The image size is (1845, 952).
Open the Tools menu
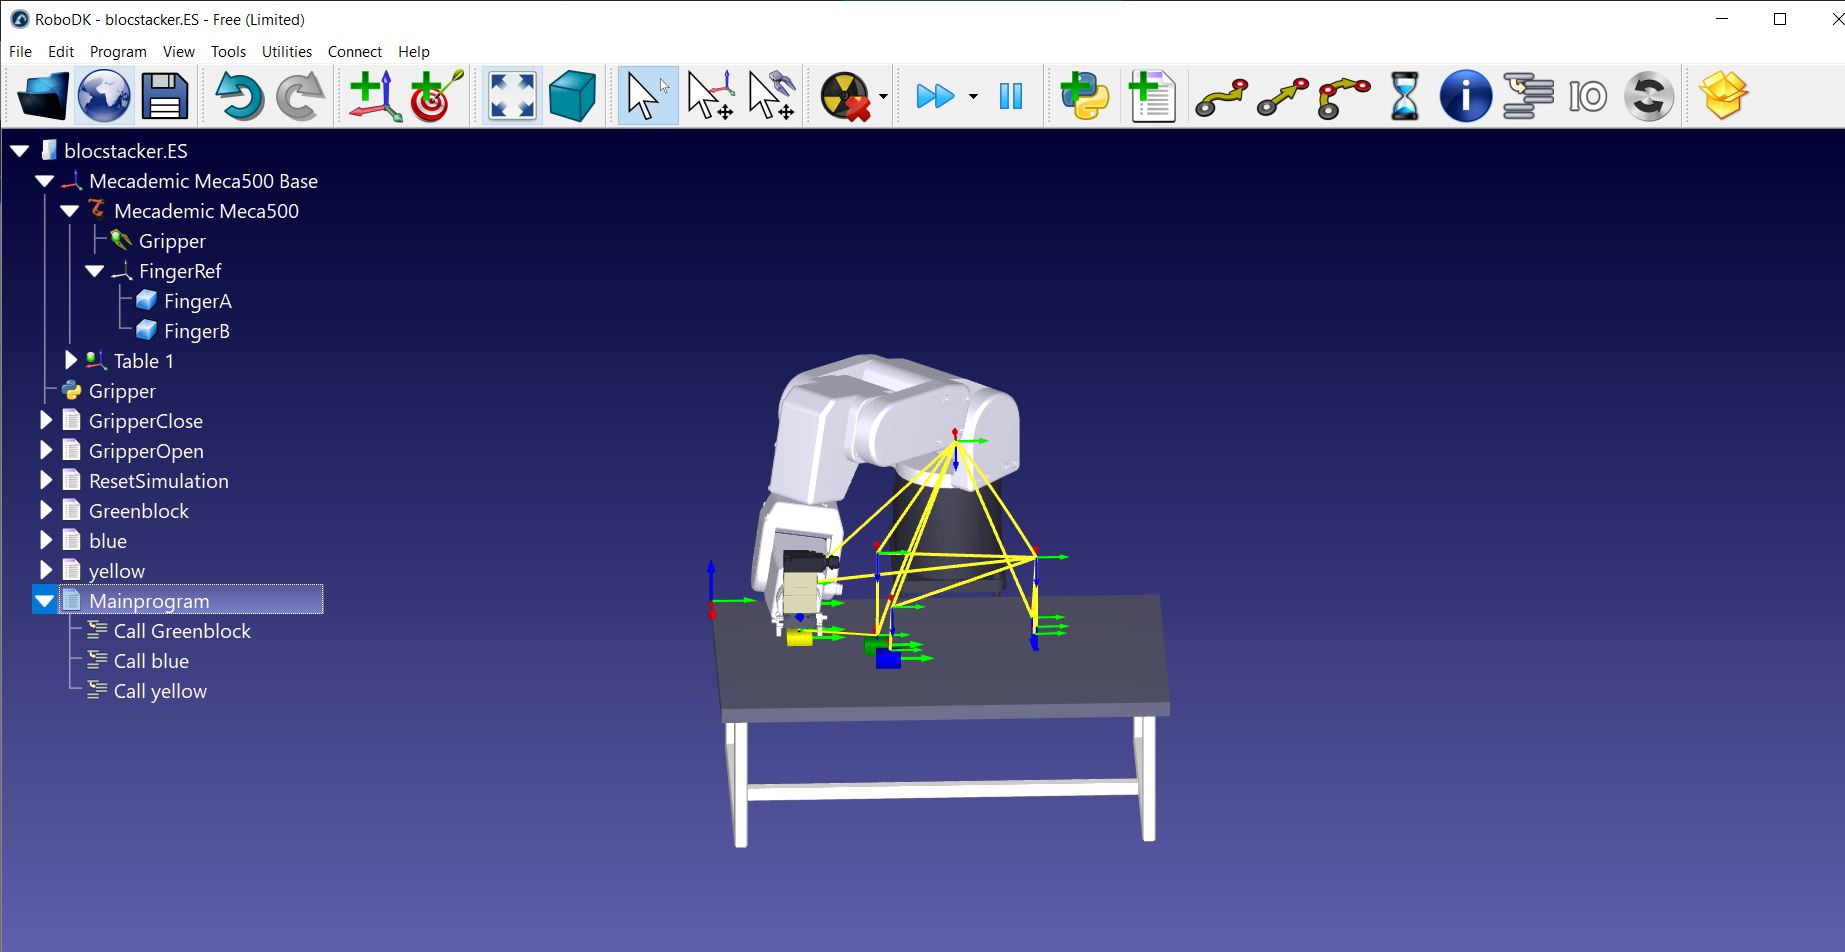coord(228,51)
